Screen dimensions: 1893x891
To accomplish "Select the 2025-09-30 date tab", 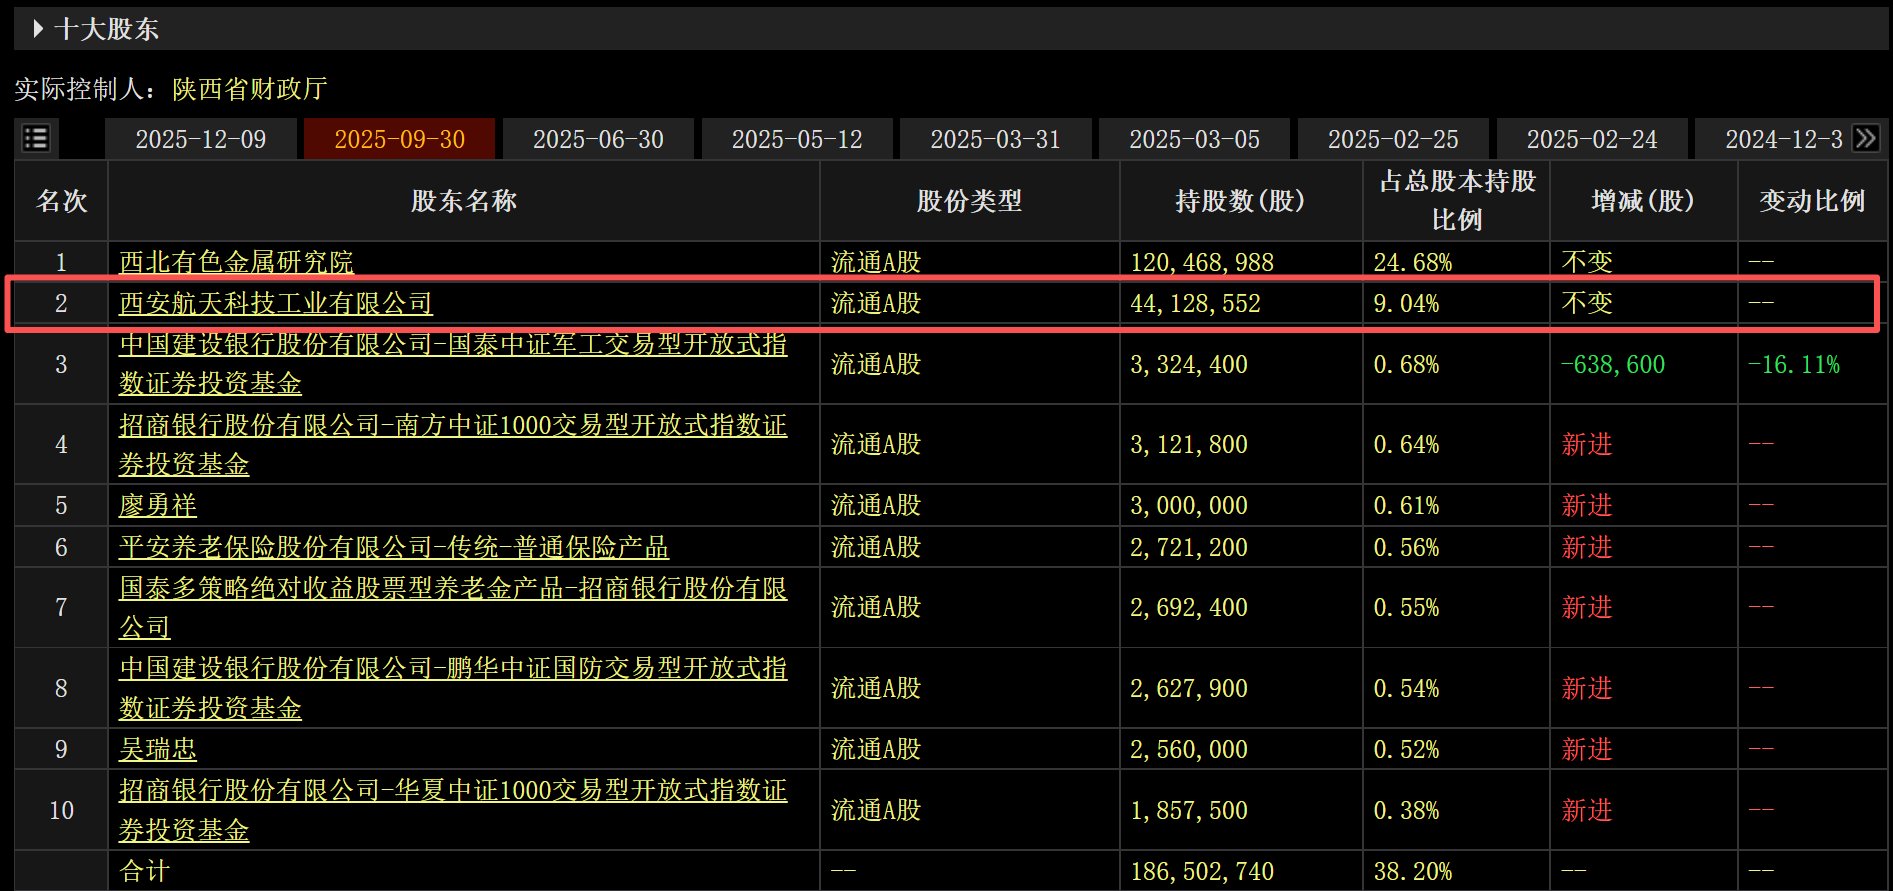I will [x=399, y=139].
